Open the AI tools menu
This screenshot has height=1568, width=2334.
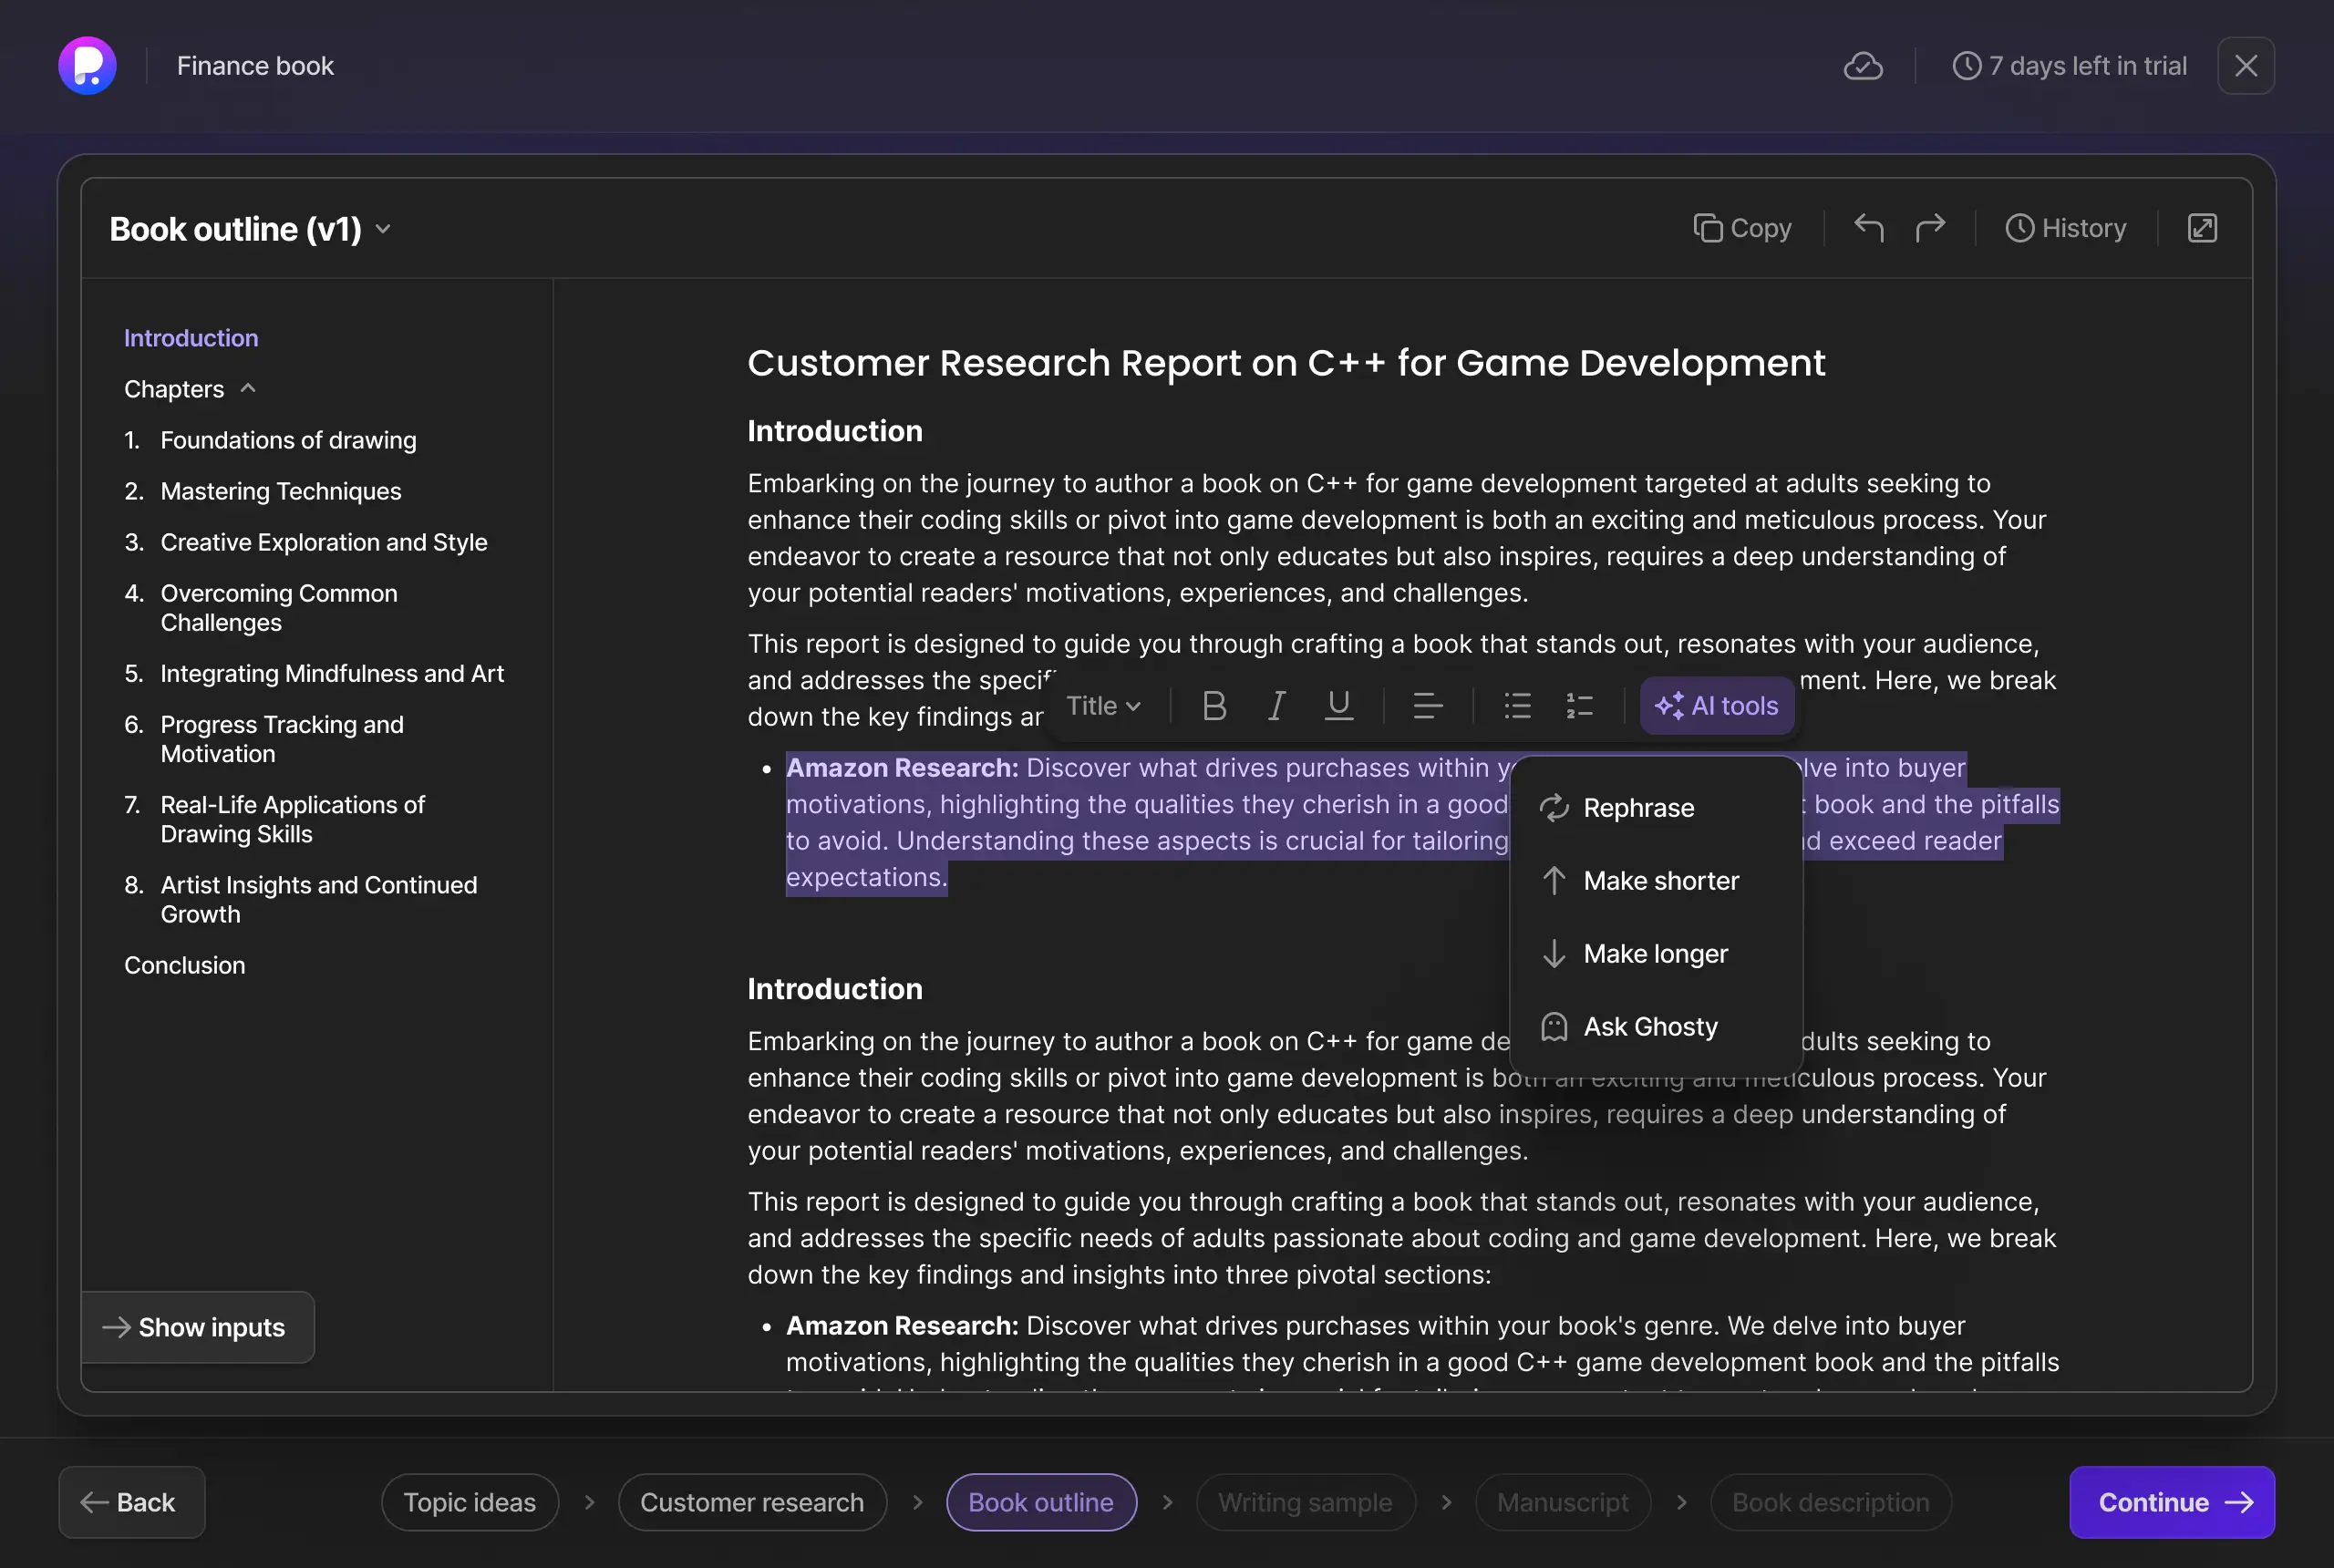point(1716,706)
